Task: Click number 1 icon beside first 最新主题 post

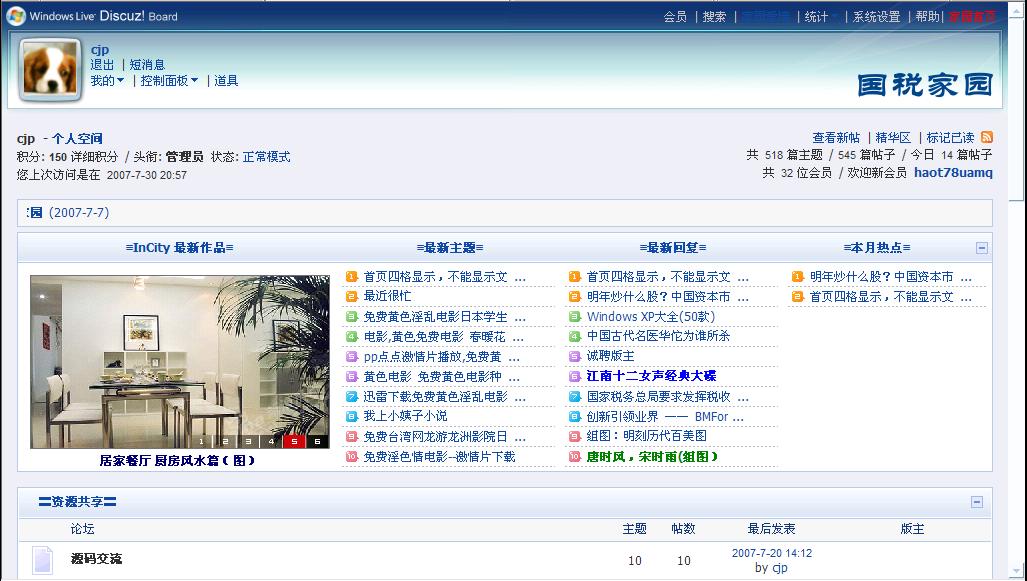Action: 351,277
